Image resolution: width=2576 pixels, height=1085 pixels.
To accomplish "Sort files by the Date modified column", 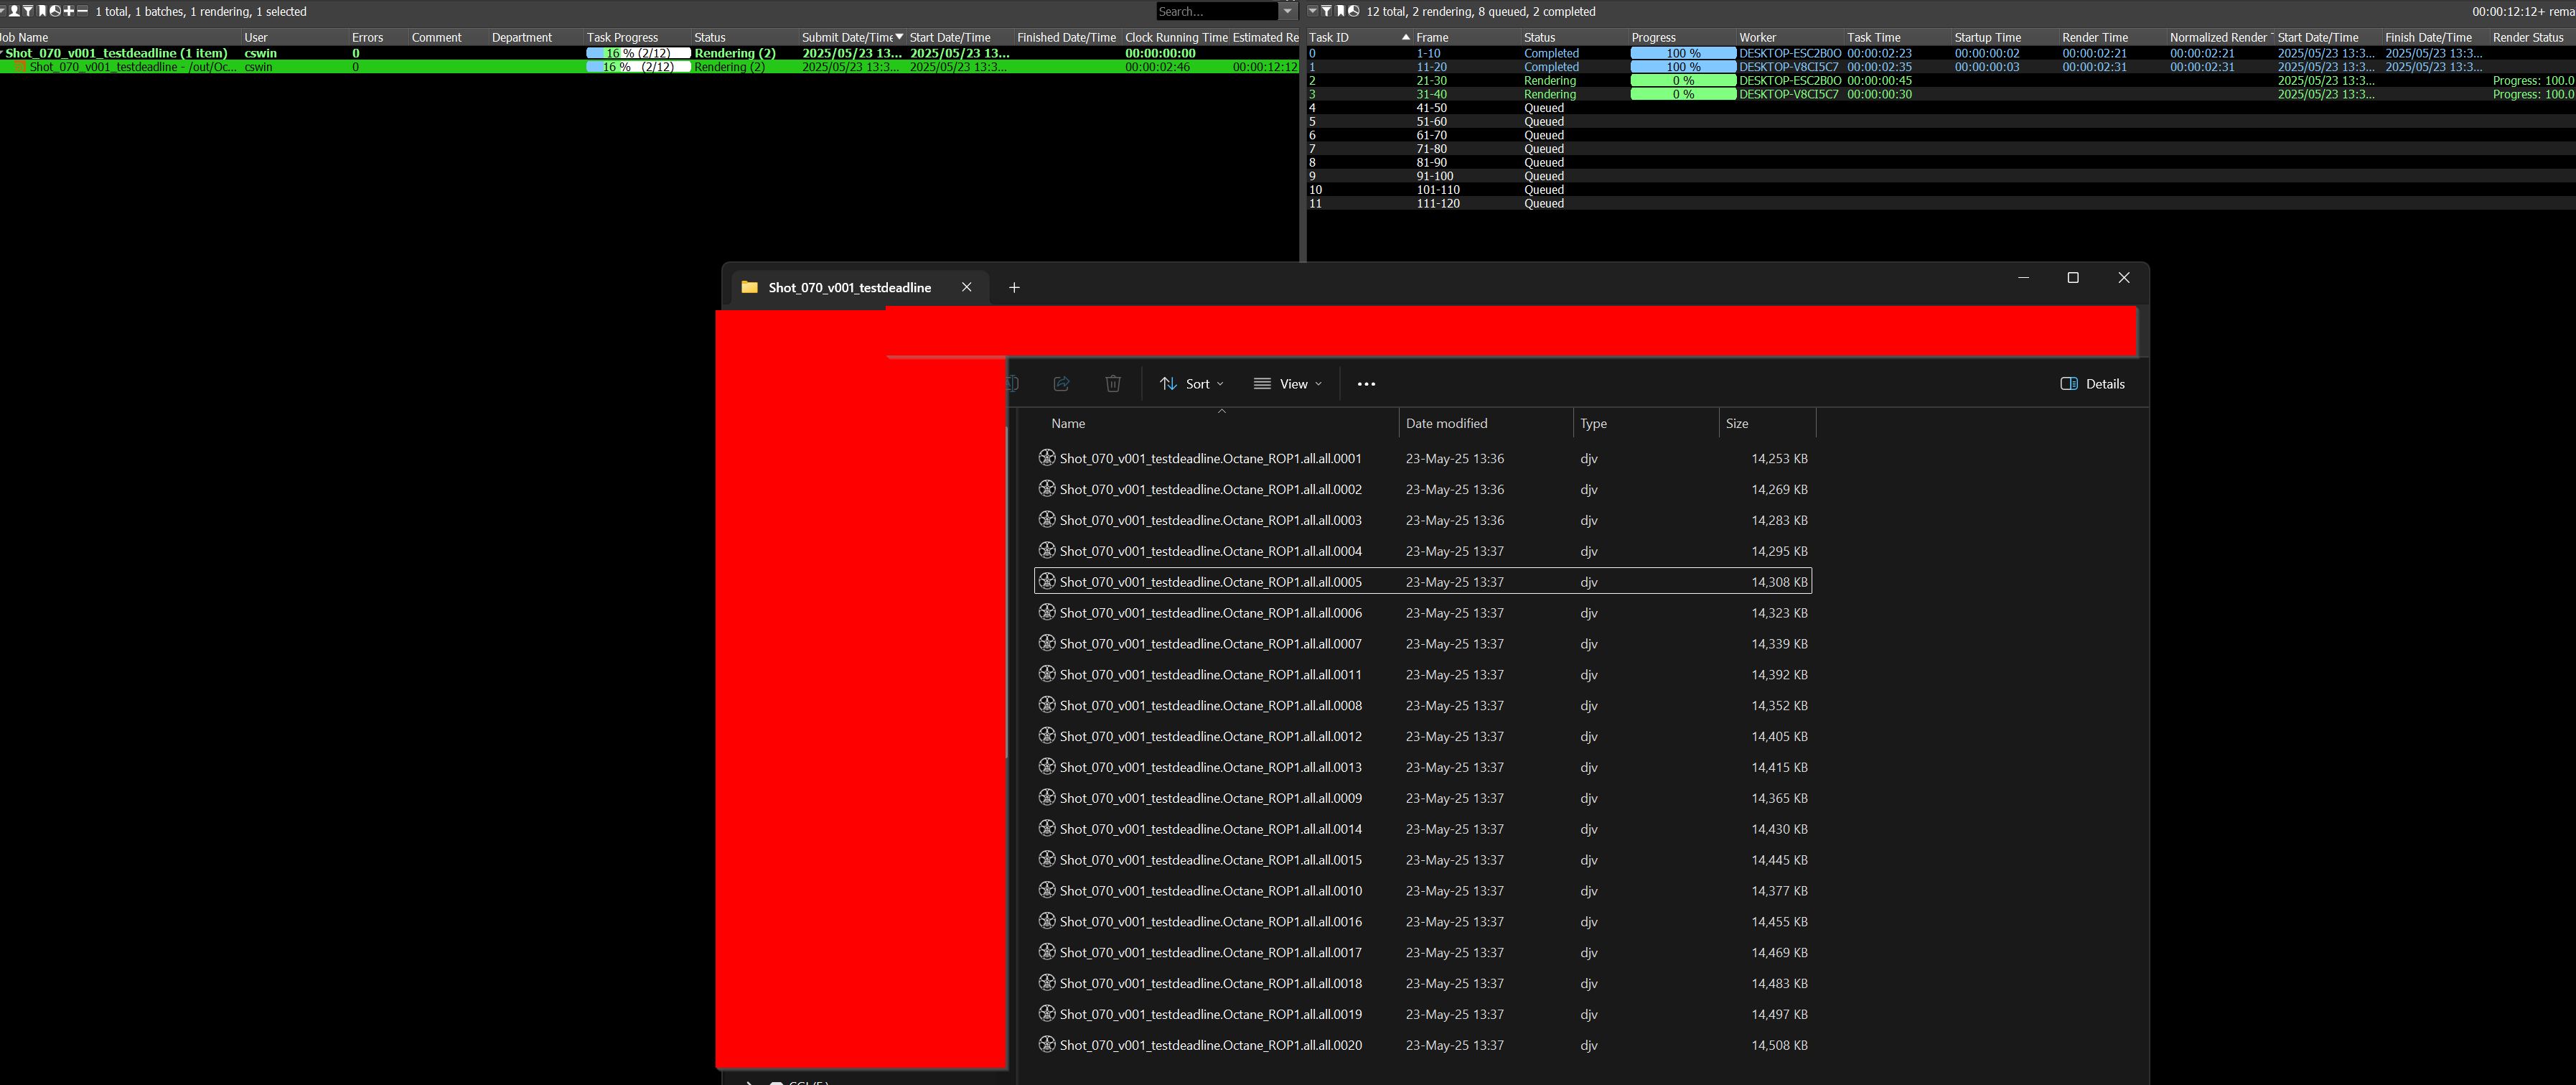I will point(1446,423).
